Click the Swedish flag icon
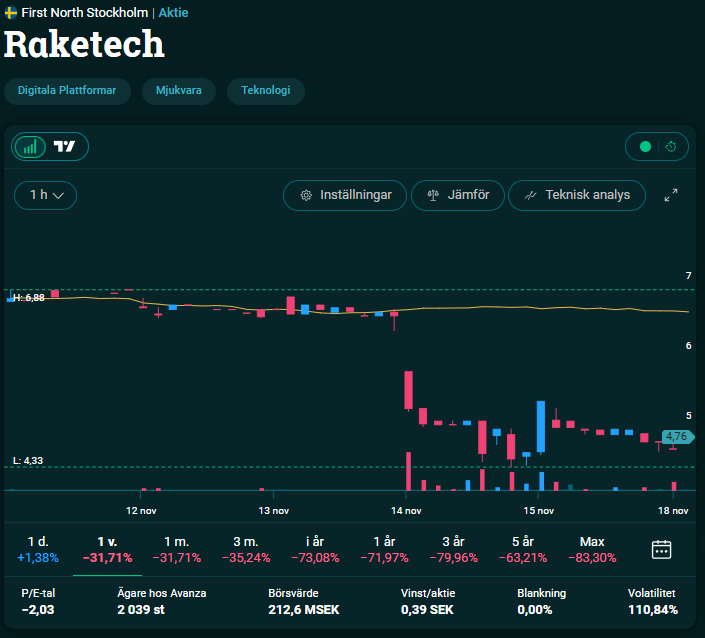The width and height of the screenshot is (705, 638). (x=11, y=13)
